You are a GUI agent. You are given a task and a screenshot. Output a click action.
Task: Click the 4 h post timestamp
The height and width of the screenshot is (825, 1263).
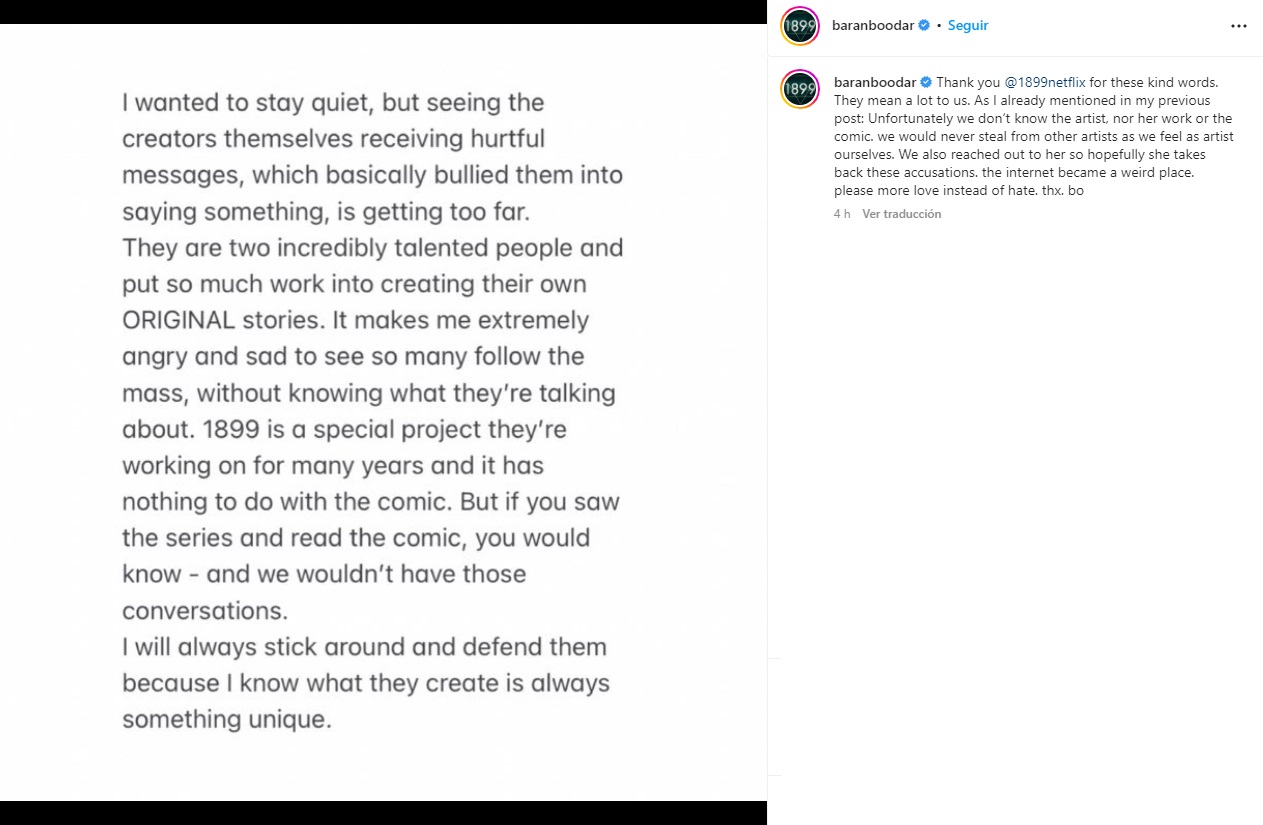tap(842, 214)
